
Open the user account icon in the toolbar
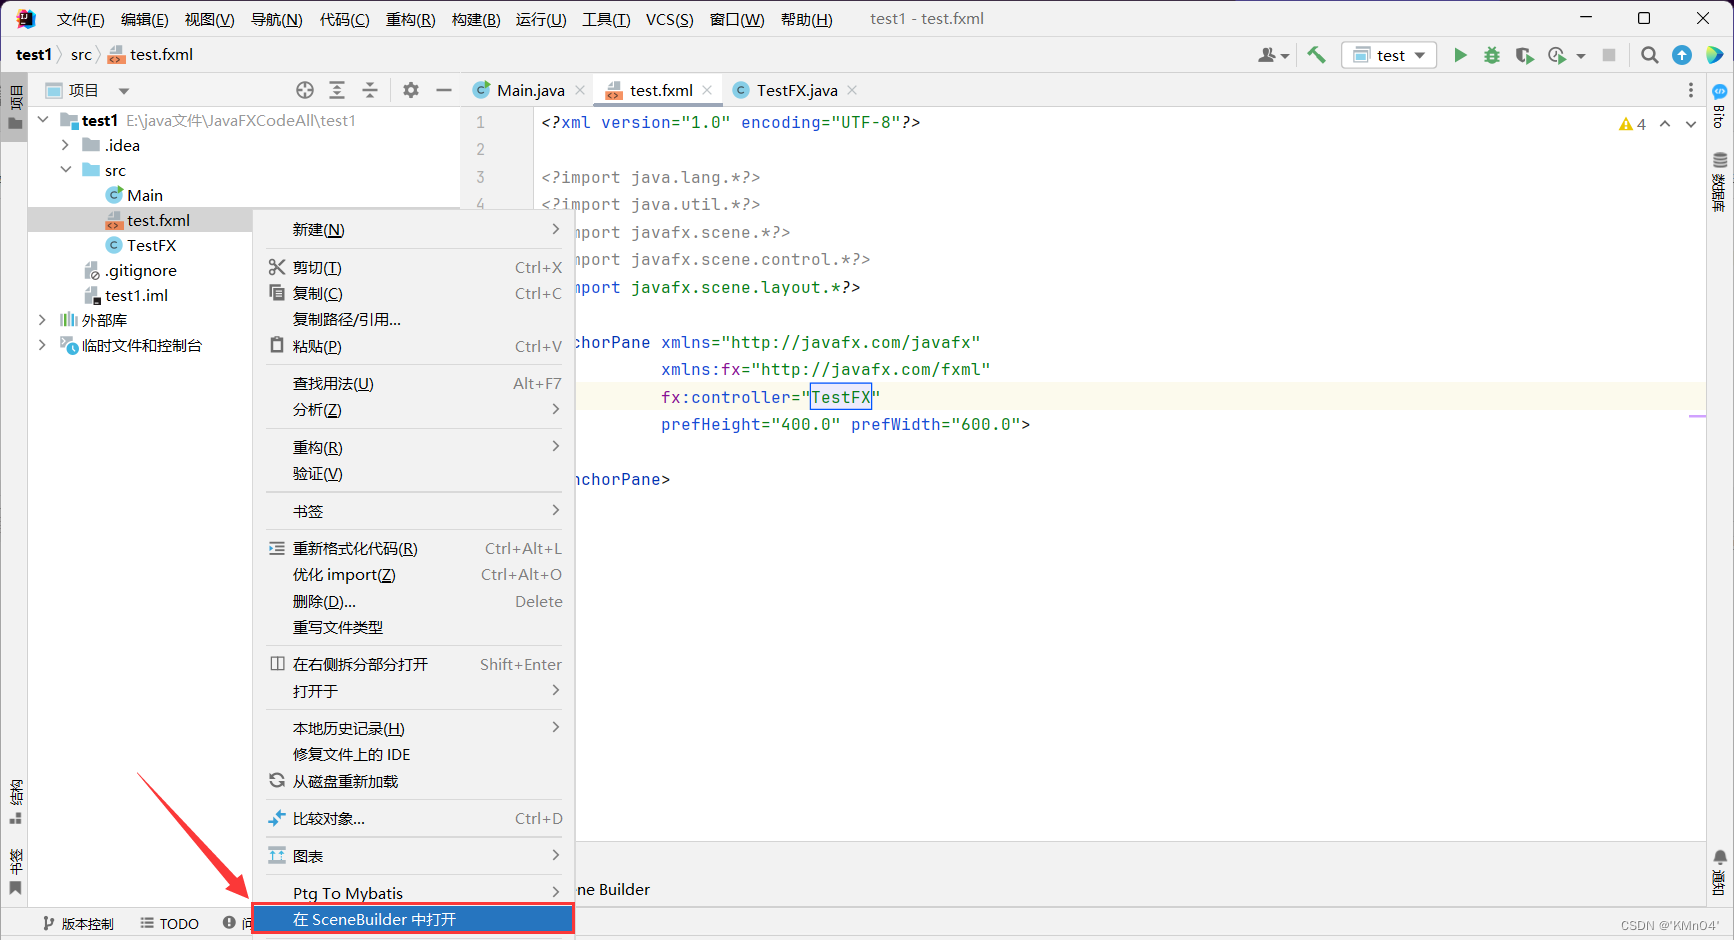pos(1273,55)
